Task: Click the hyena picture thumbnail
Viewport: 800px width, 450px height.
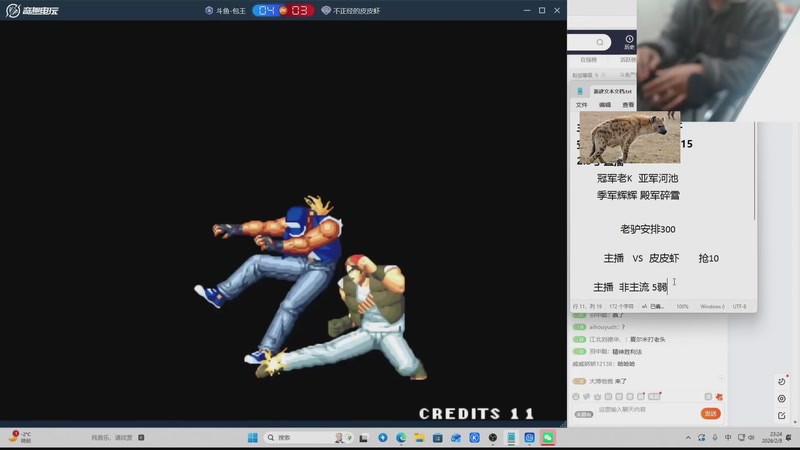Action: coord(630,137)
